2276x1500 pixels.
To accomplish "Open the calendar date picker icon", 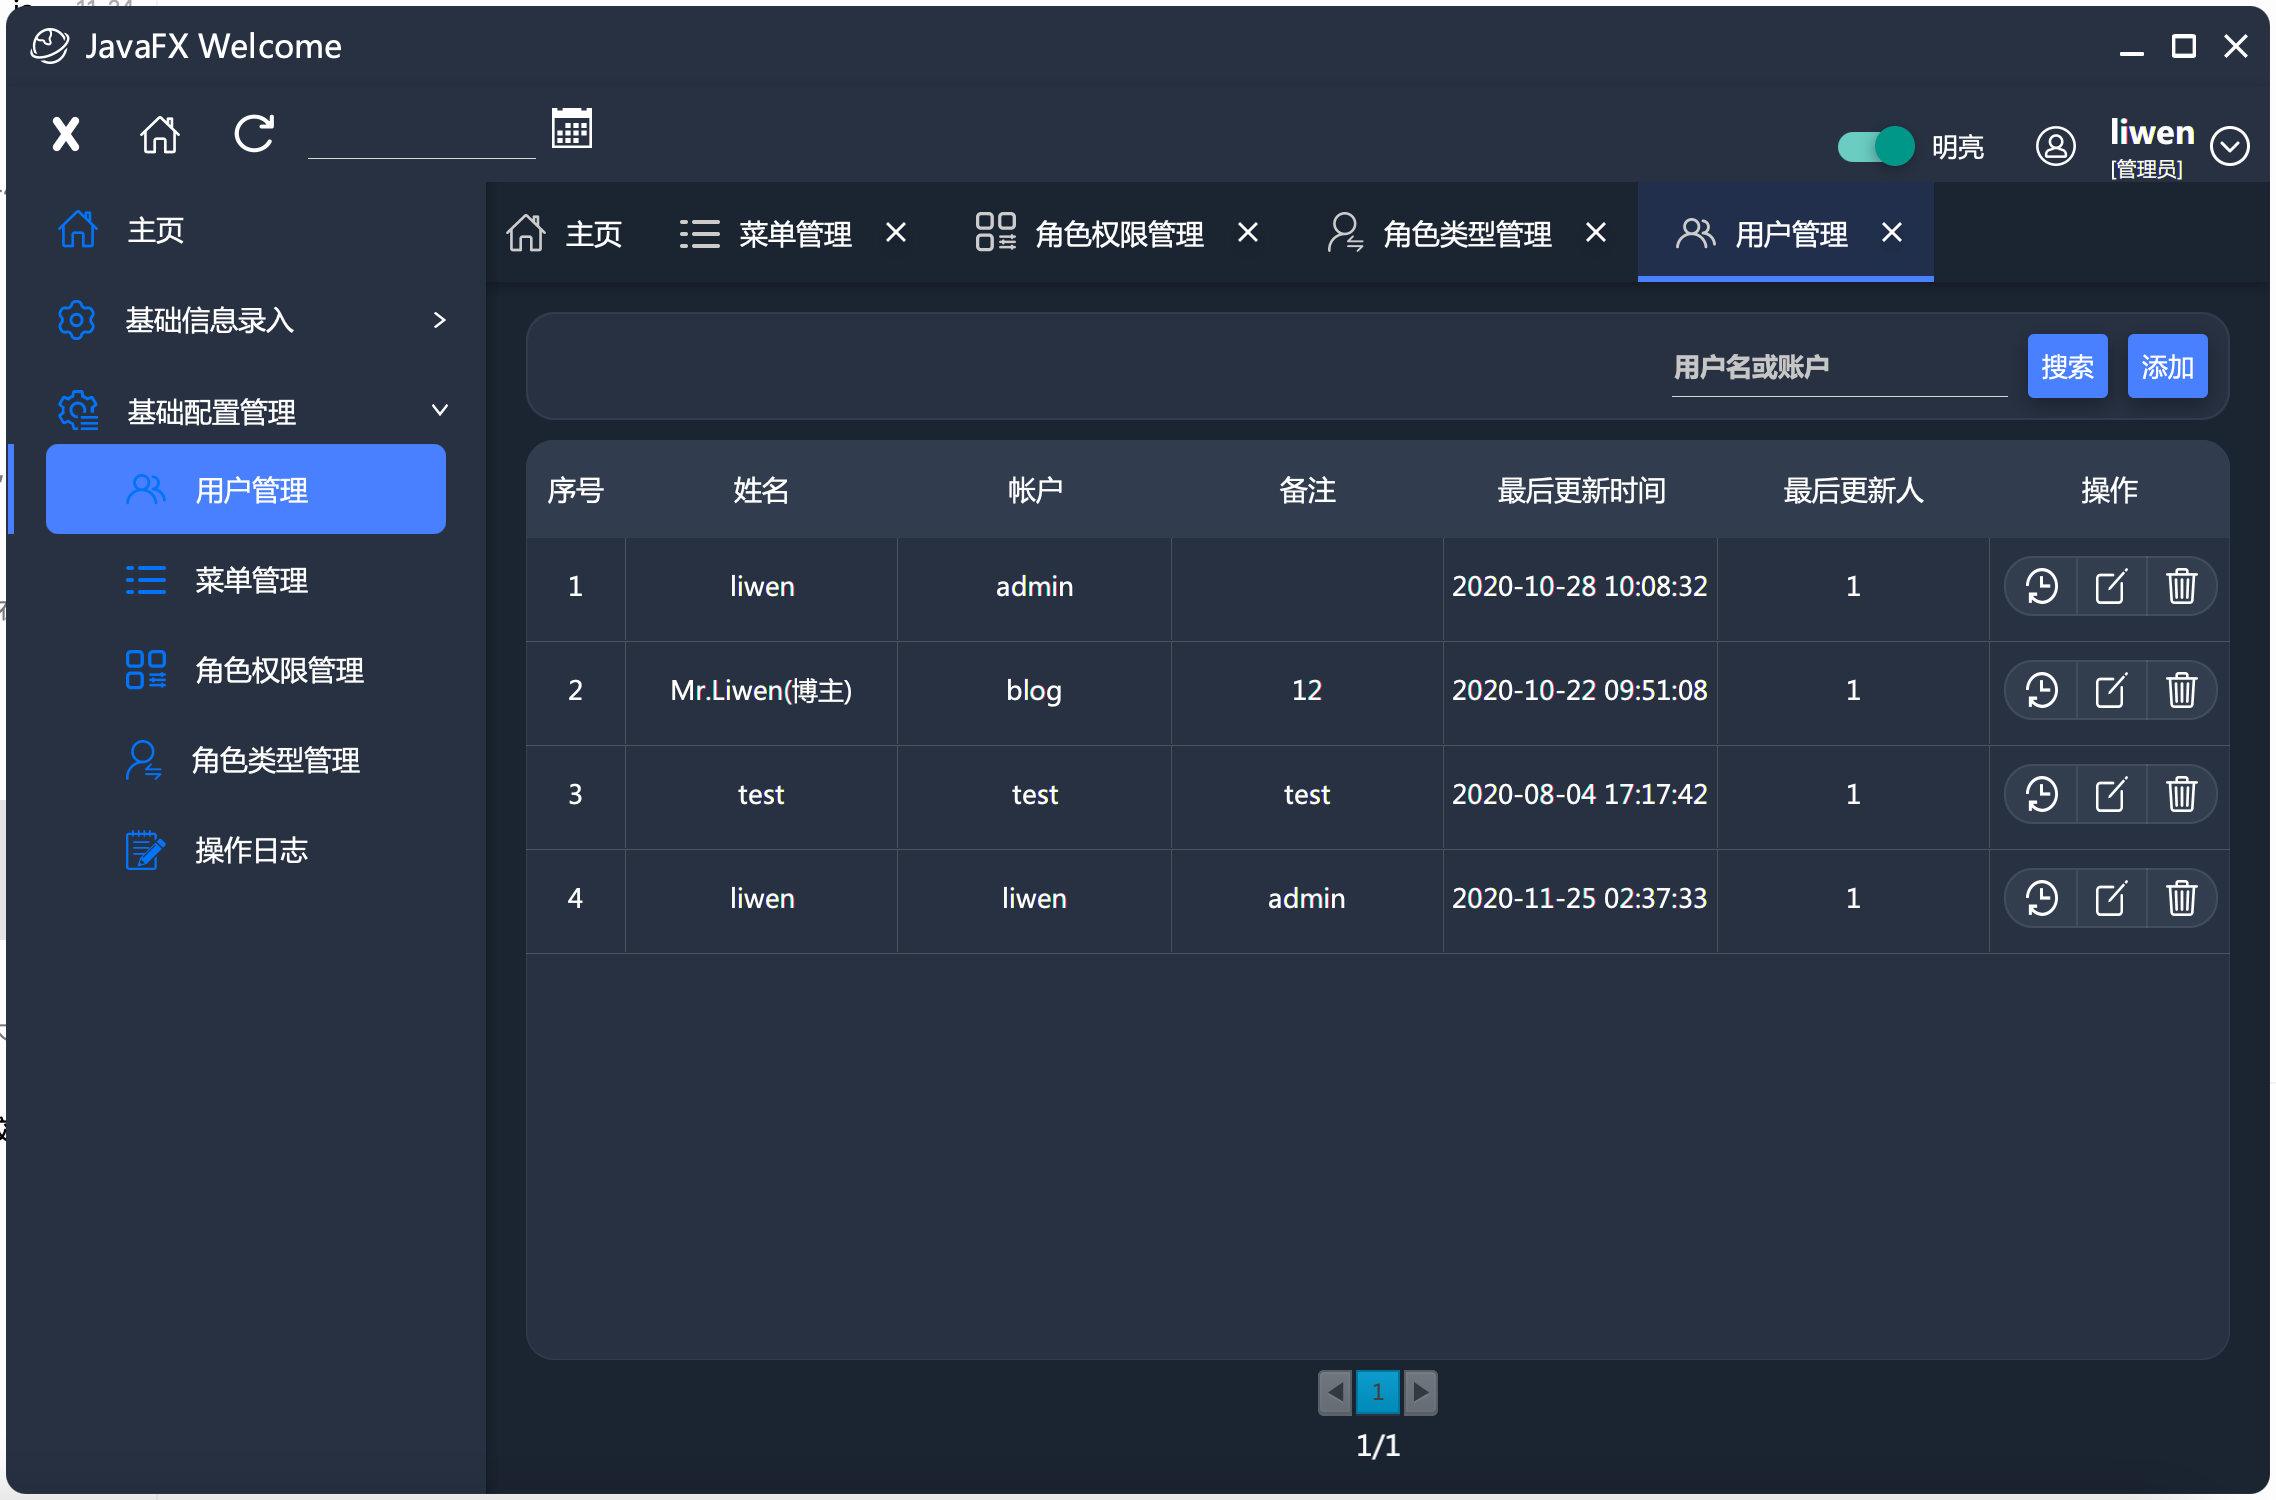I will point(572,128).
